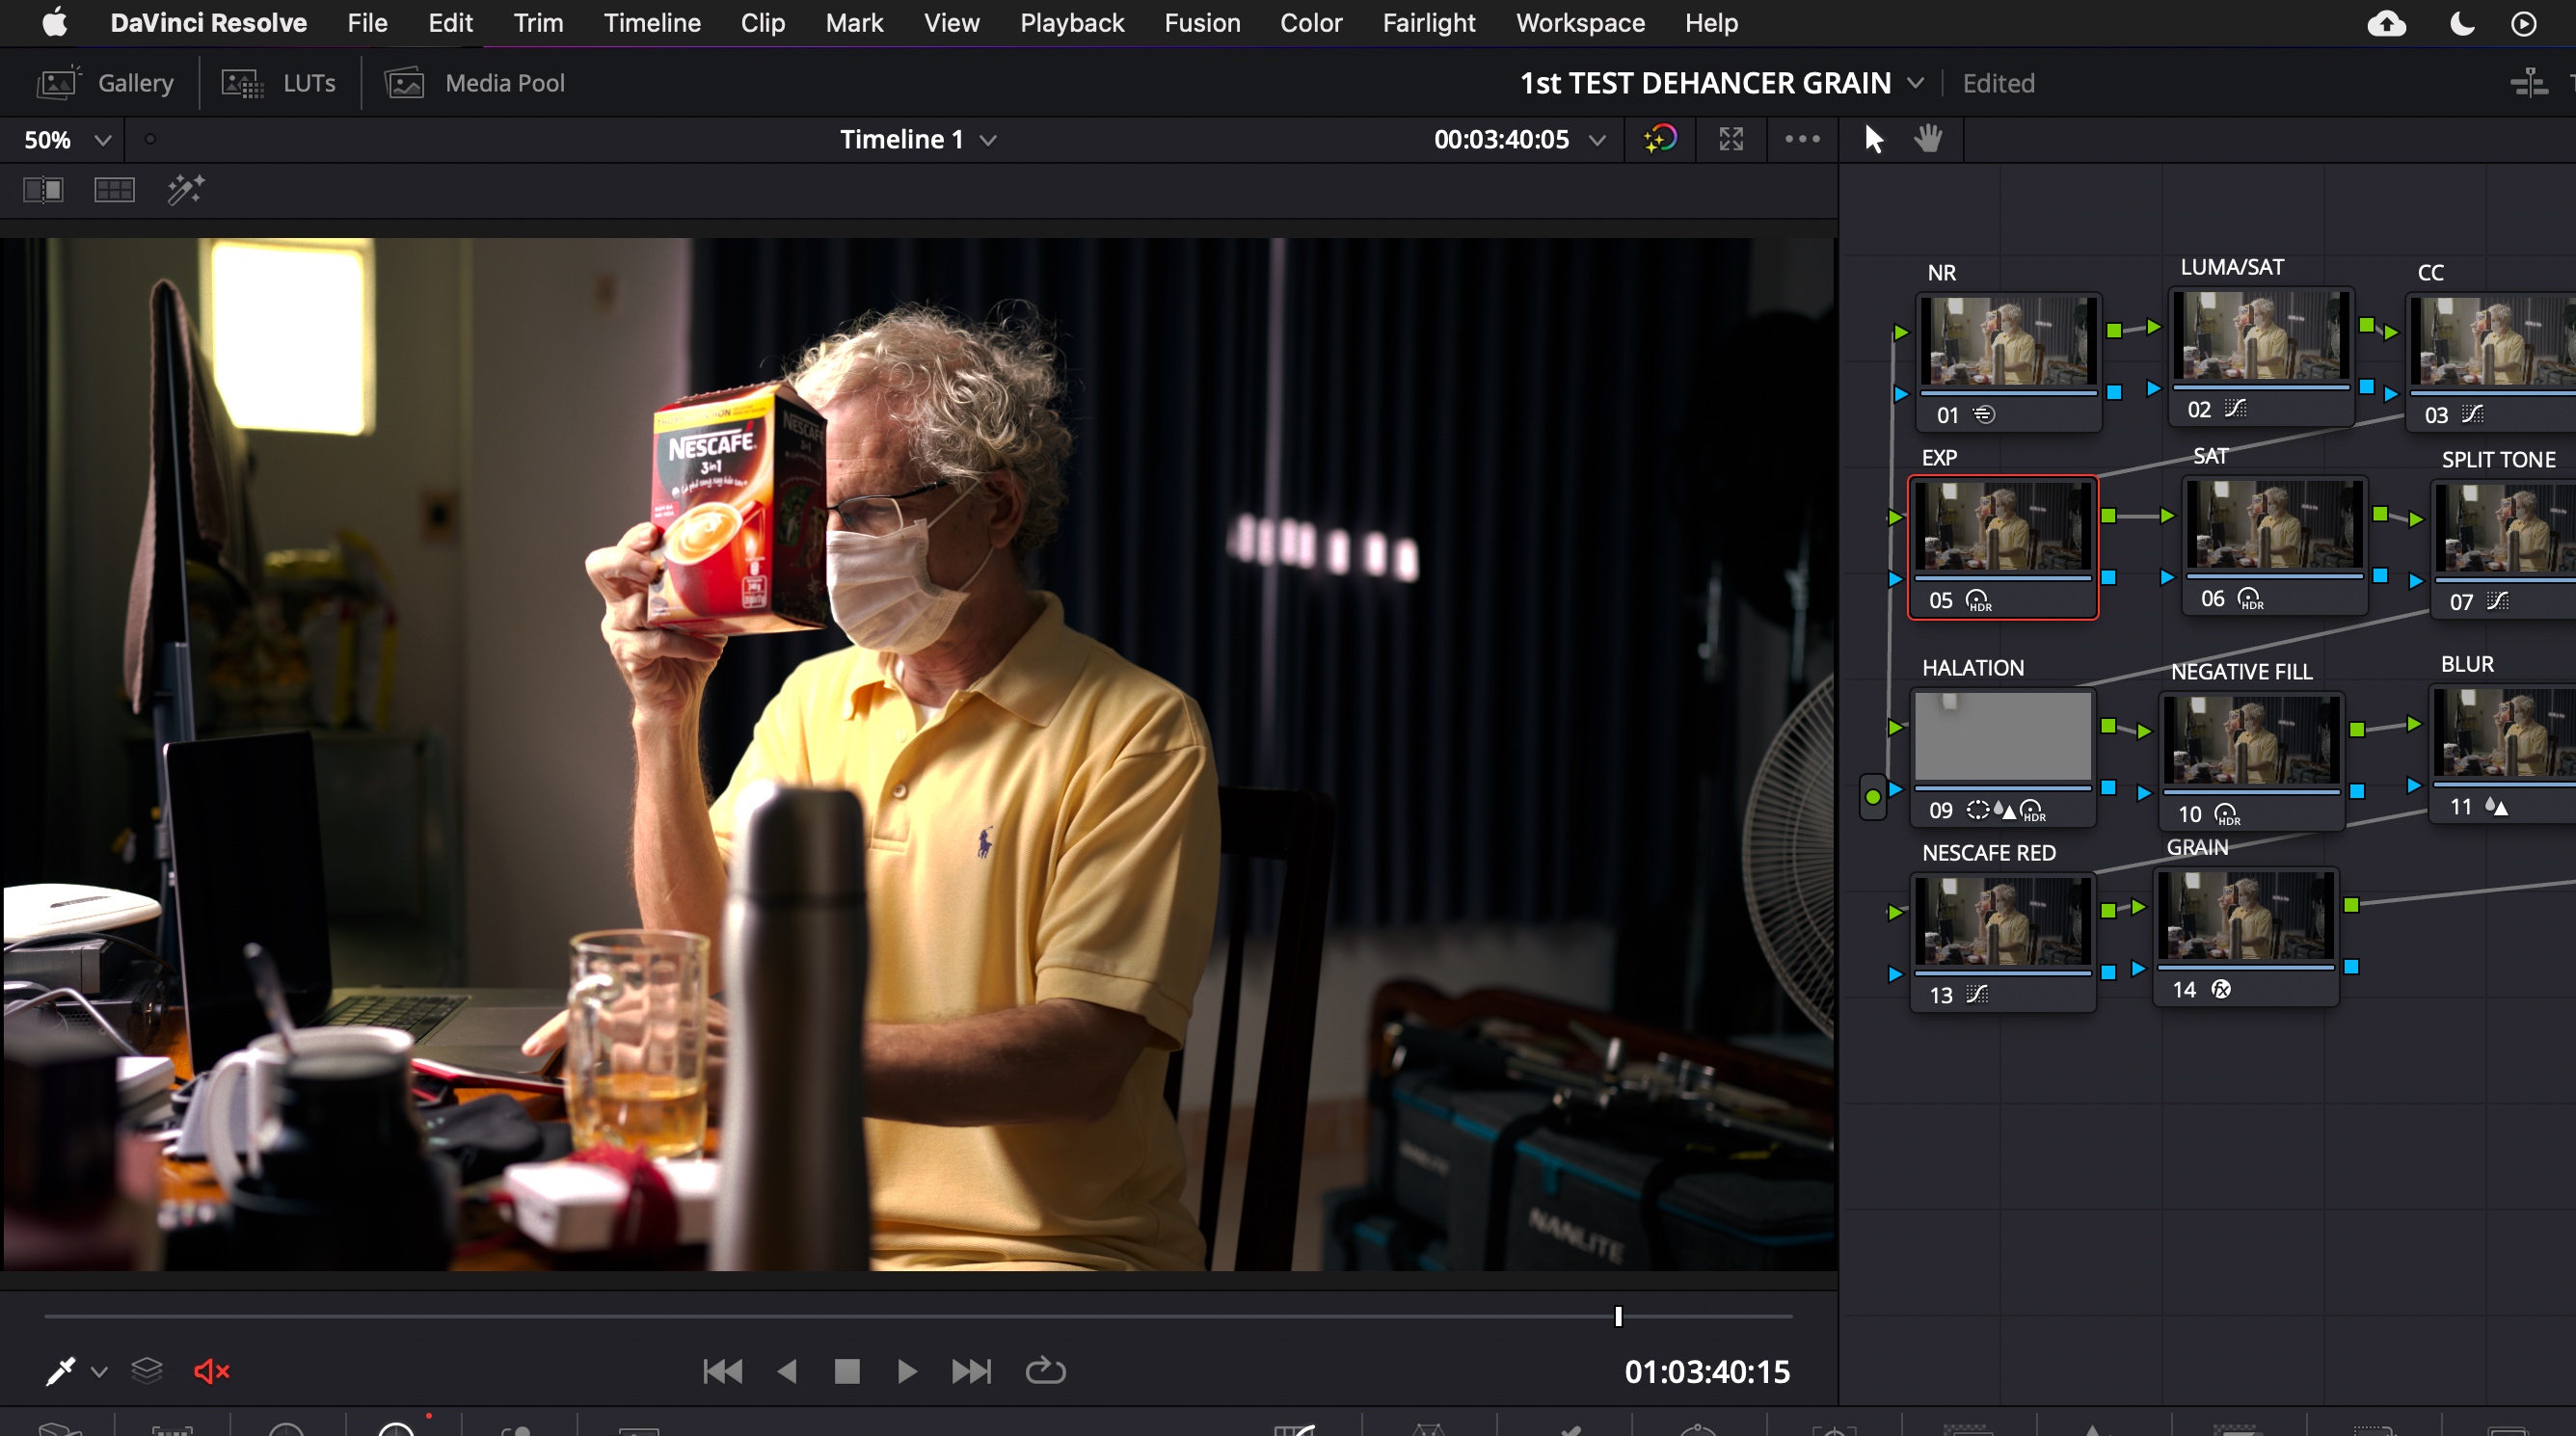Click the noise reduction icon on node 01

1985,414
